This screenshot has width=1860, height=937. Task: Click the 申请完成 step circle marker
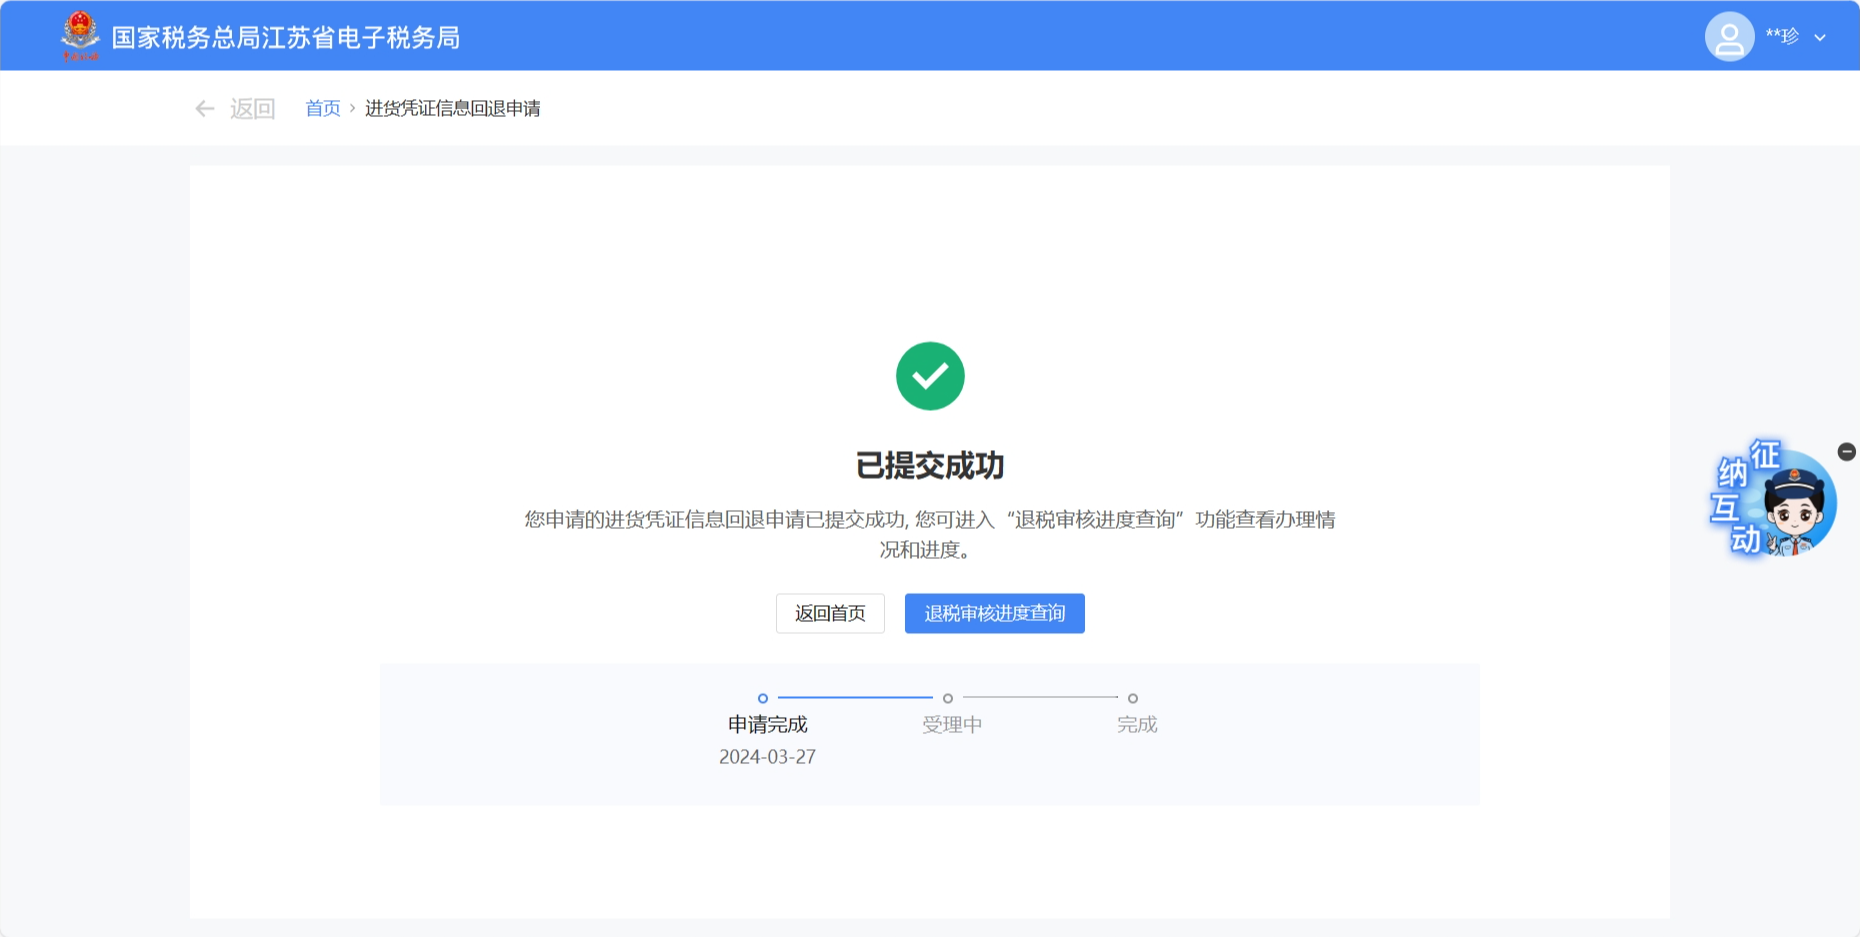763,698
